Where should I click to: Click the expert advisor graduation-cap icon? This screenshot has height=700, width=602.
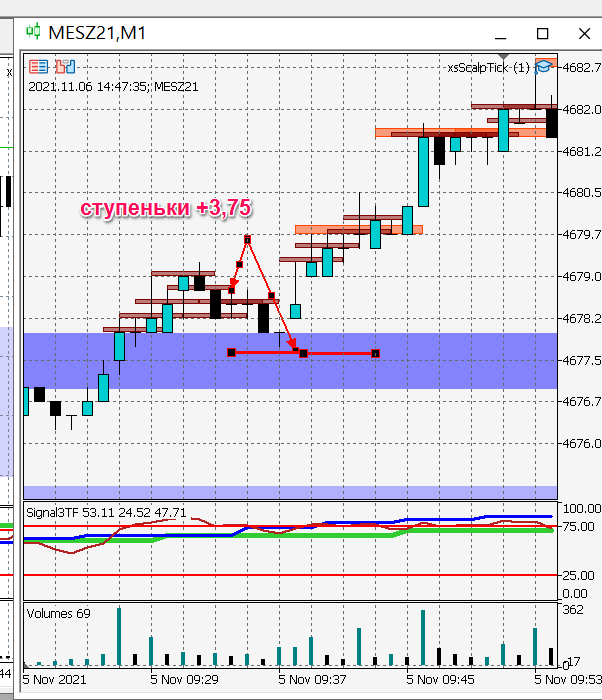tap(543, 67)
